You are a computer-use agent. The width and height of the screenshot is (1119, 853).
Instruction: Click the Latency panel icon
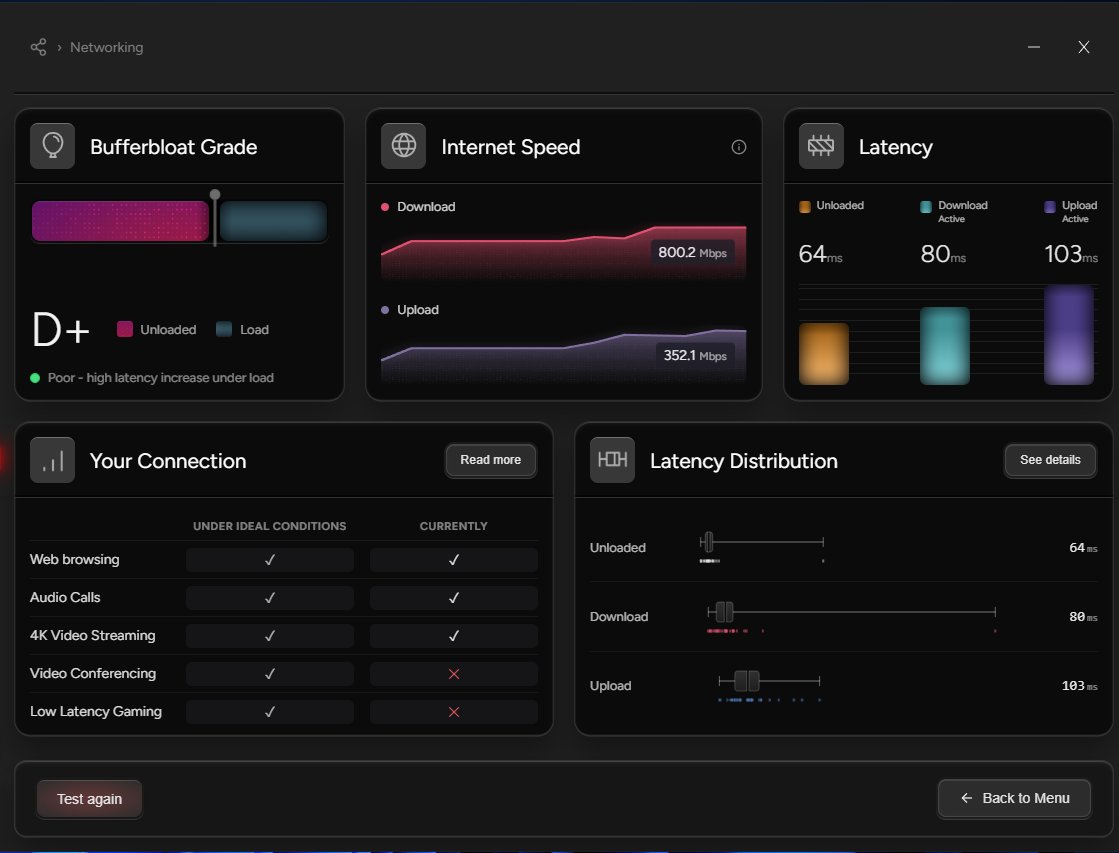click(x=821, y=146)
